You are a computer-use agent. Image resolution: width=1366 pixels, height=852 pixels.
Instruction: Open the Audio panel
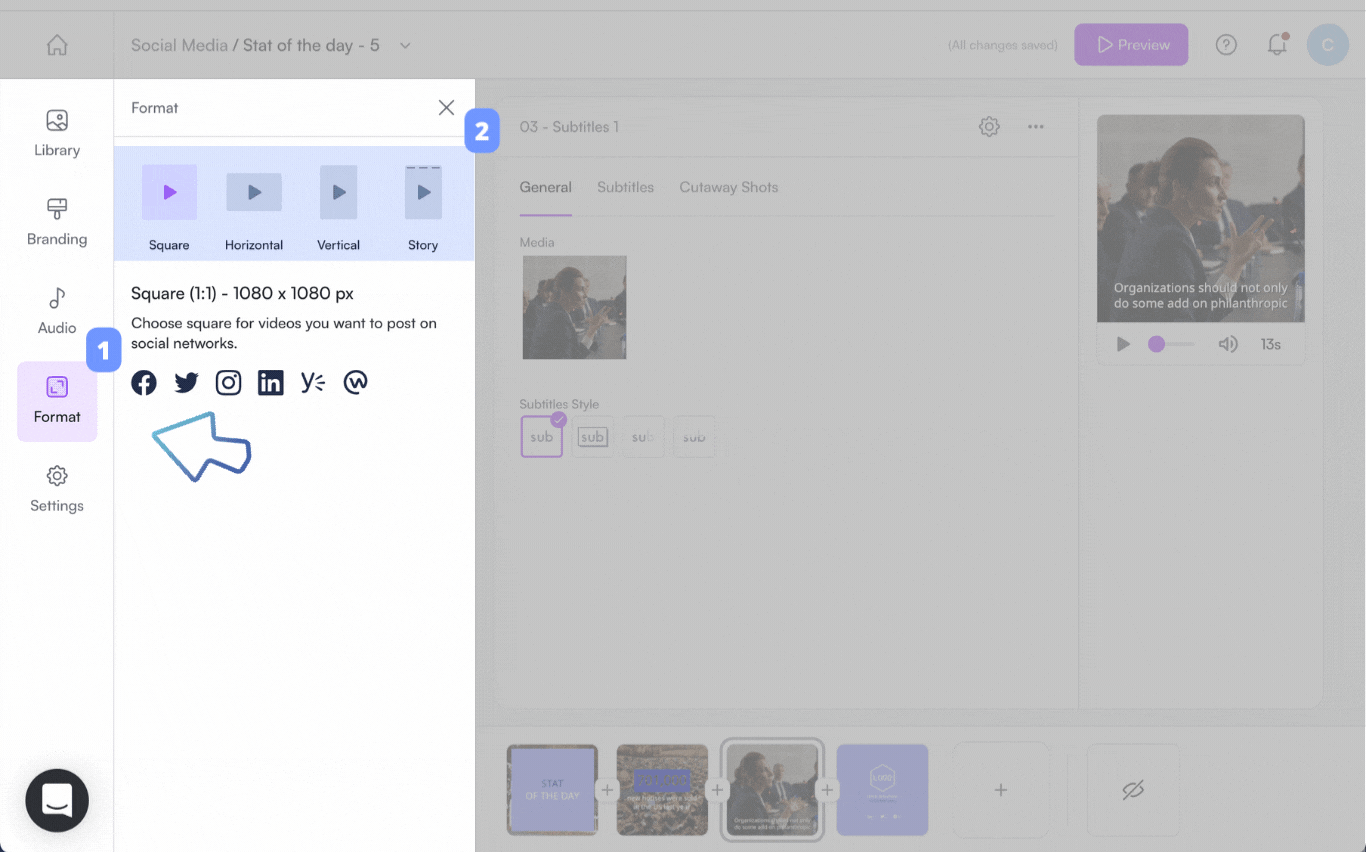point(57,311)
